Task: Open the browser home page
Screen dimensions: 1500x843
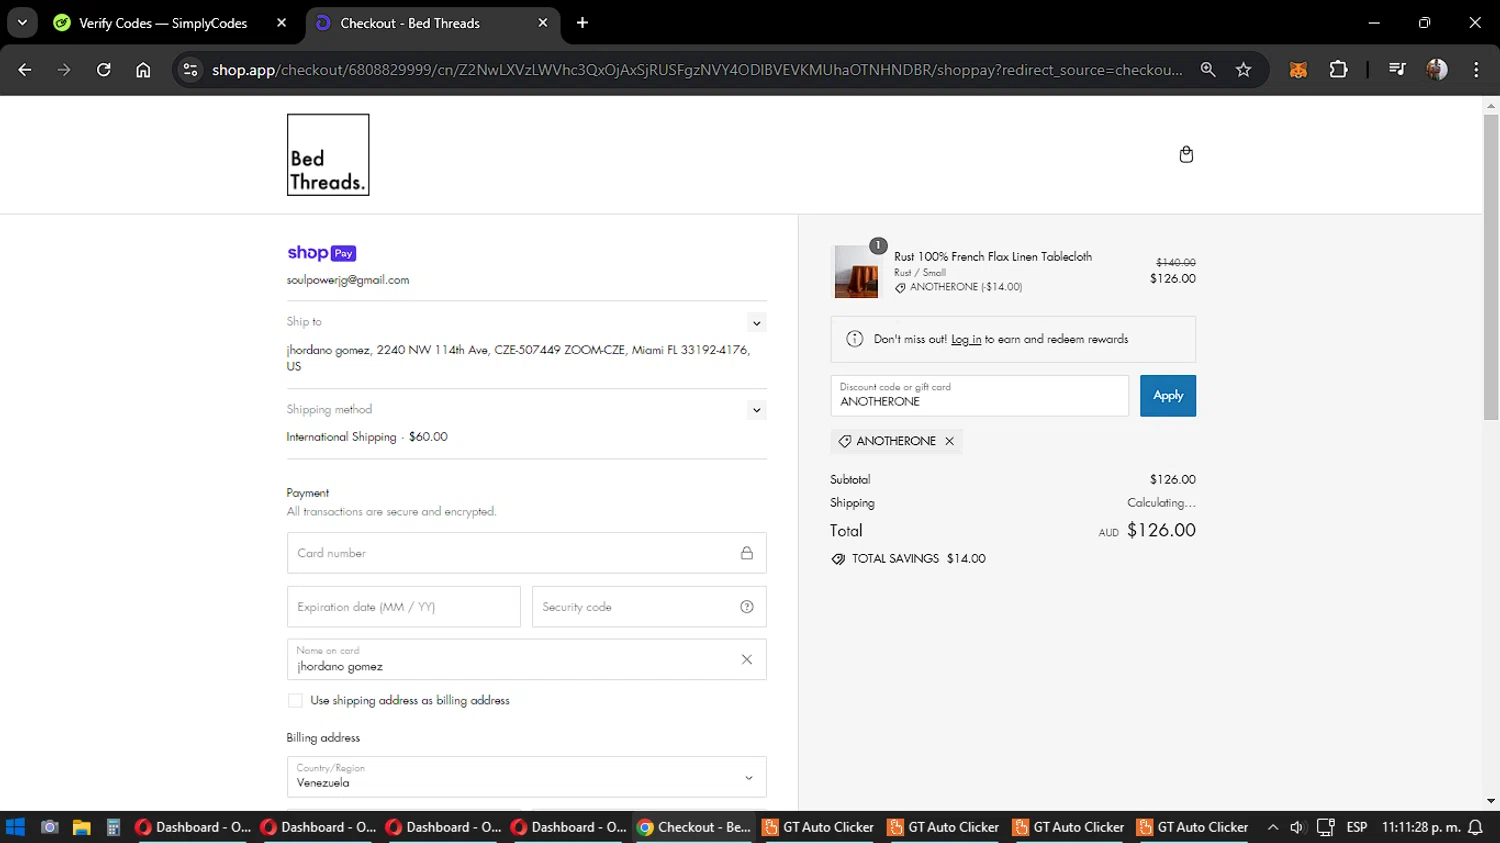Action: coord(143,70)
